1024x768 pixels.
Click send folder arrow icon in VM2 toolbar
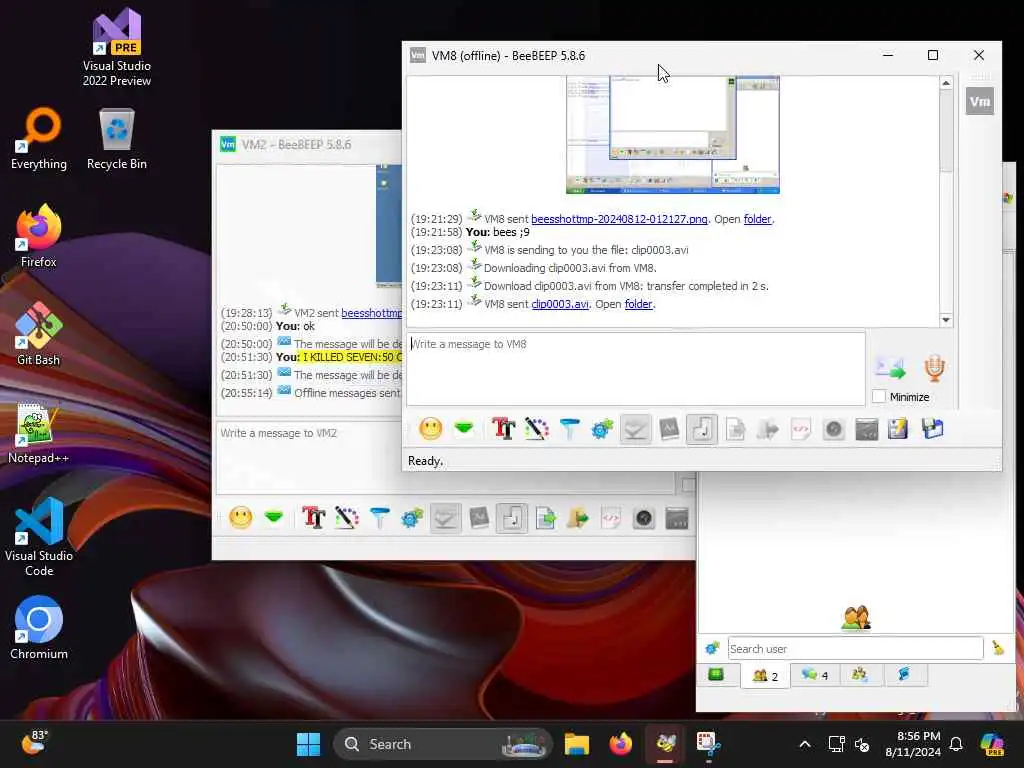[578, 519]
